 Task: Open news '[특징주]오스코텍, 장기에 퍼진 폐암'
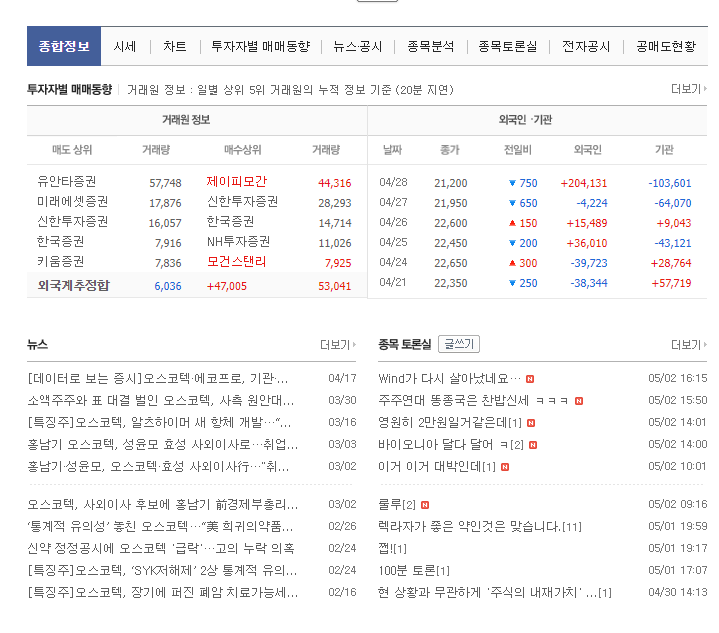tap(163, 592)
